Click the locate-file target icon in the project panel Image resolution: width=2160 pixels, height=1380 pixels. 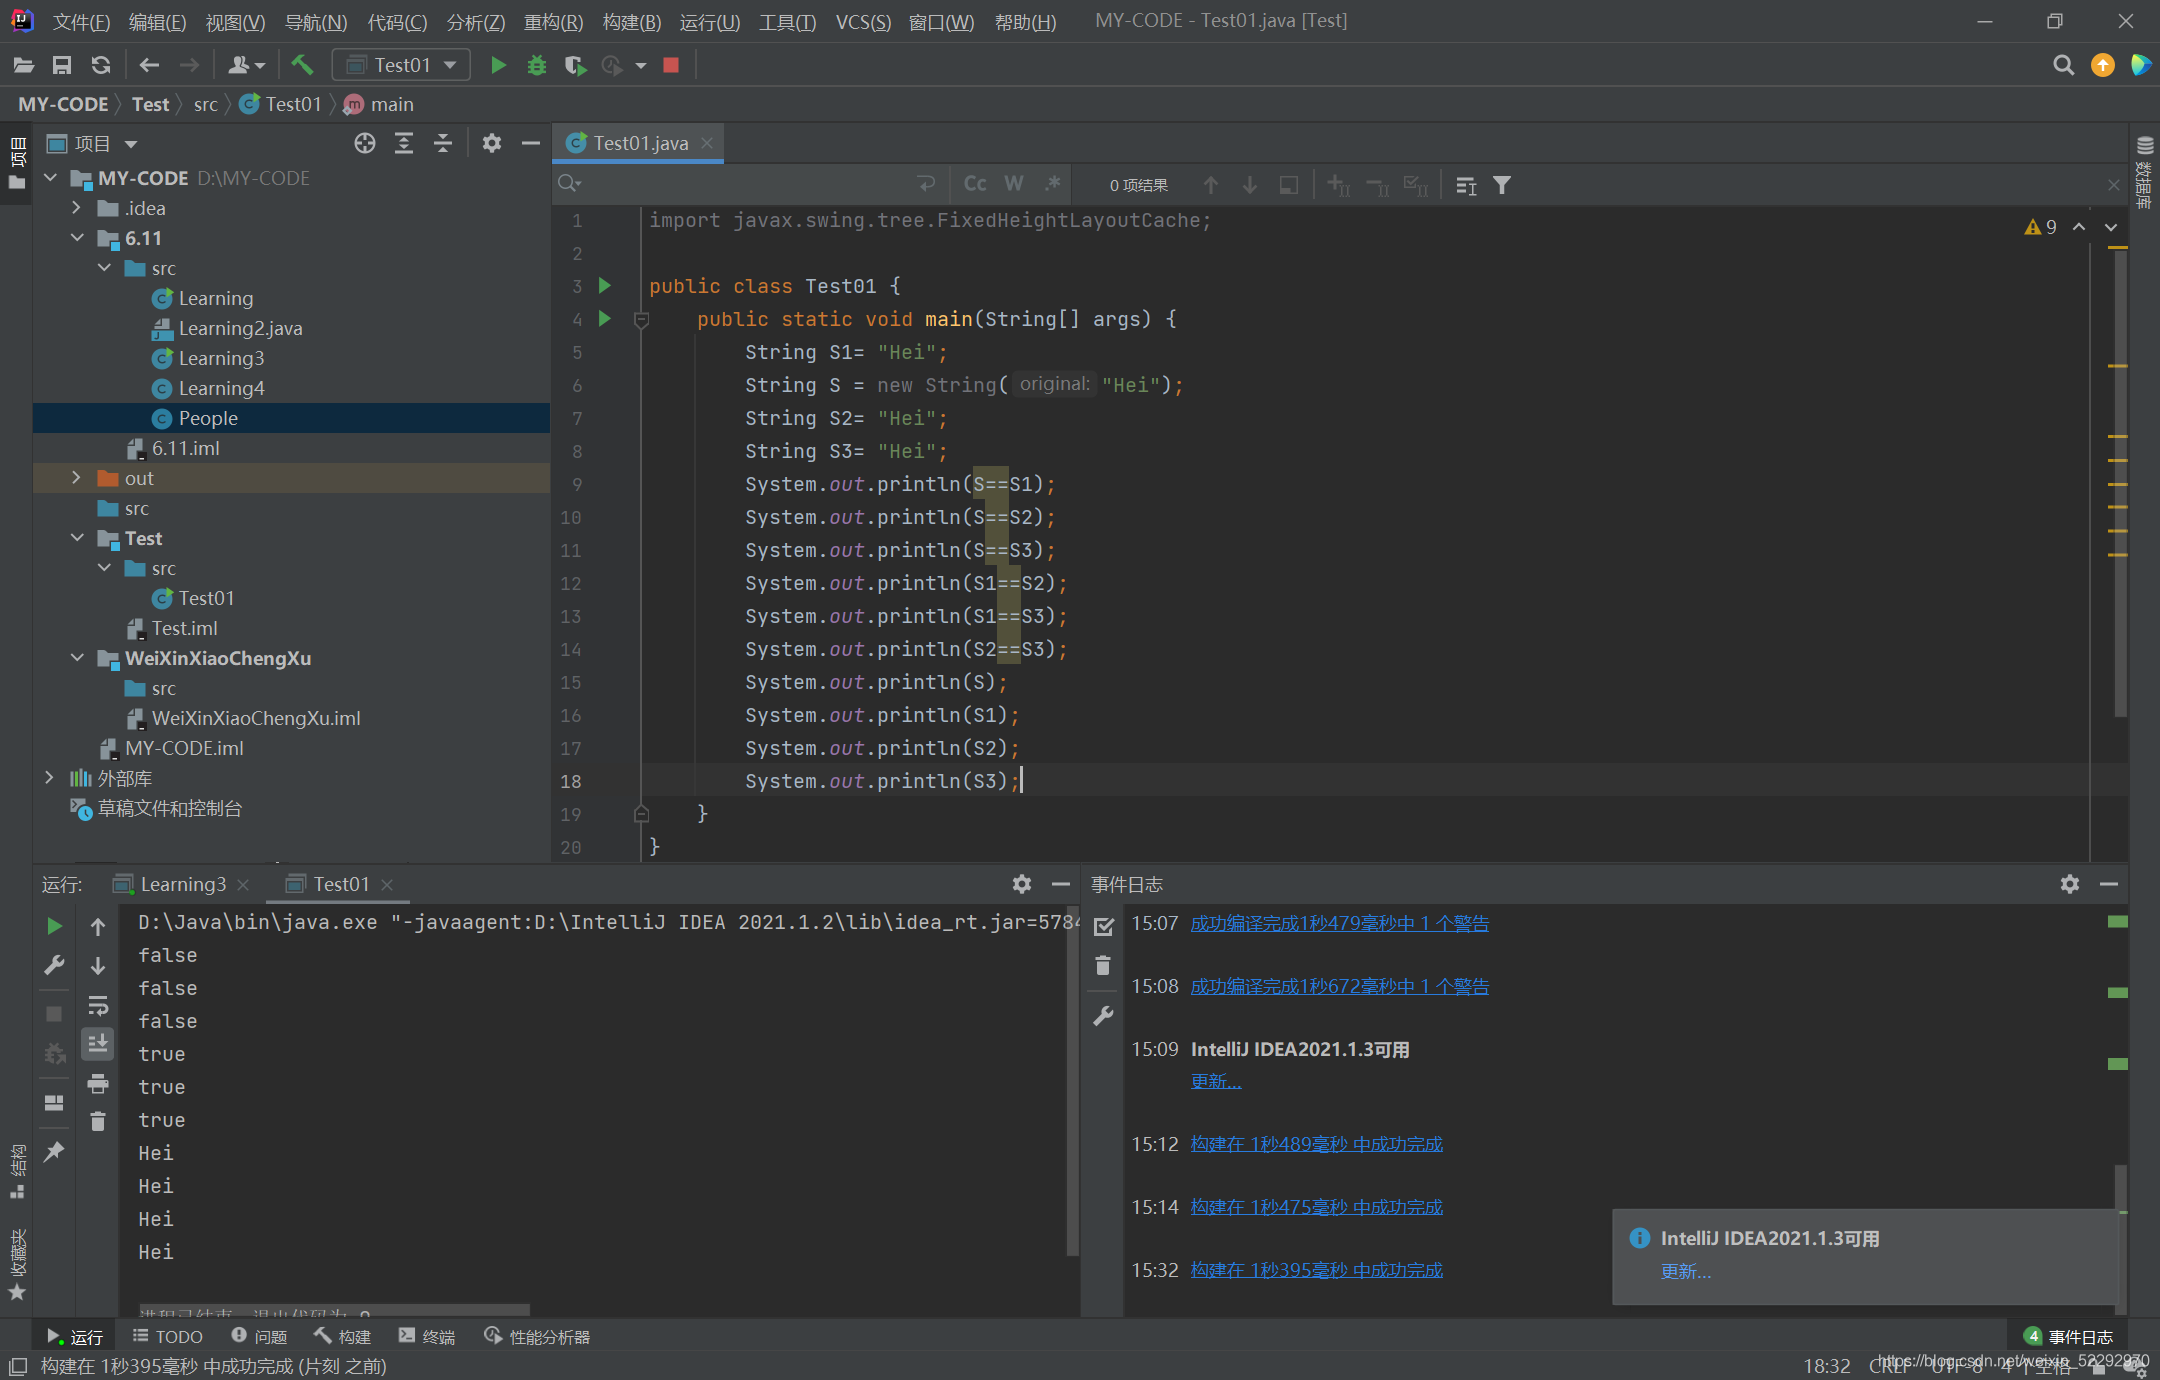pos(365,143)
